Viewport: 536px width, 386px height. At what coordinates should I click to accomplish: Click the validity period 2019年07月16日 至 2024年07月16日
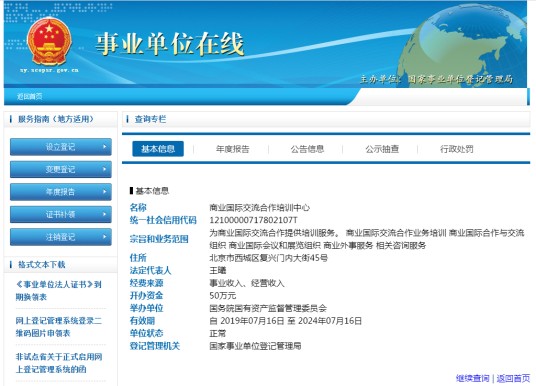click(291, 321)
